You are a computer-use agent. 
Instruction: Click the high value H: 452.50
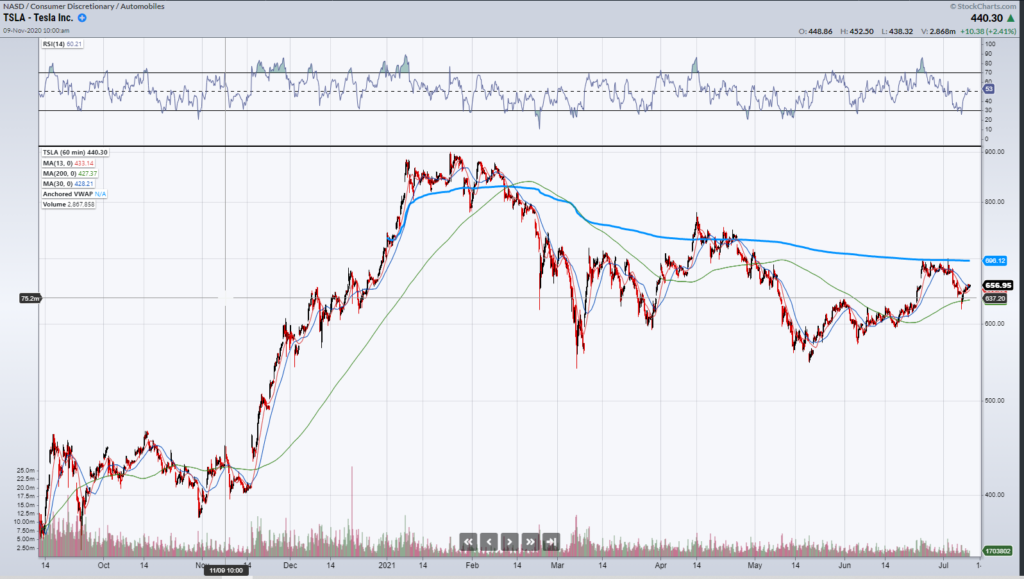coord(856,31)
